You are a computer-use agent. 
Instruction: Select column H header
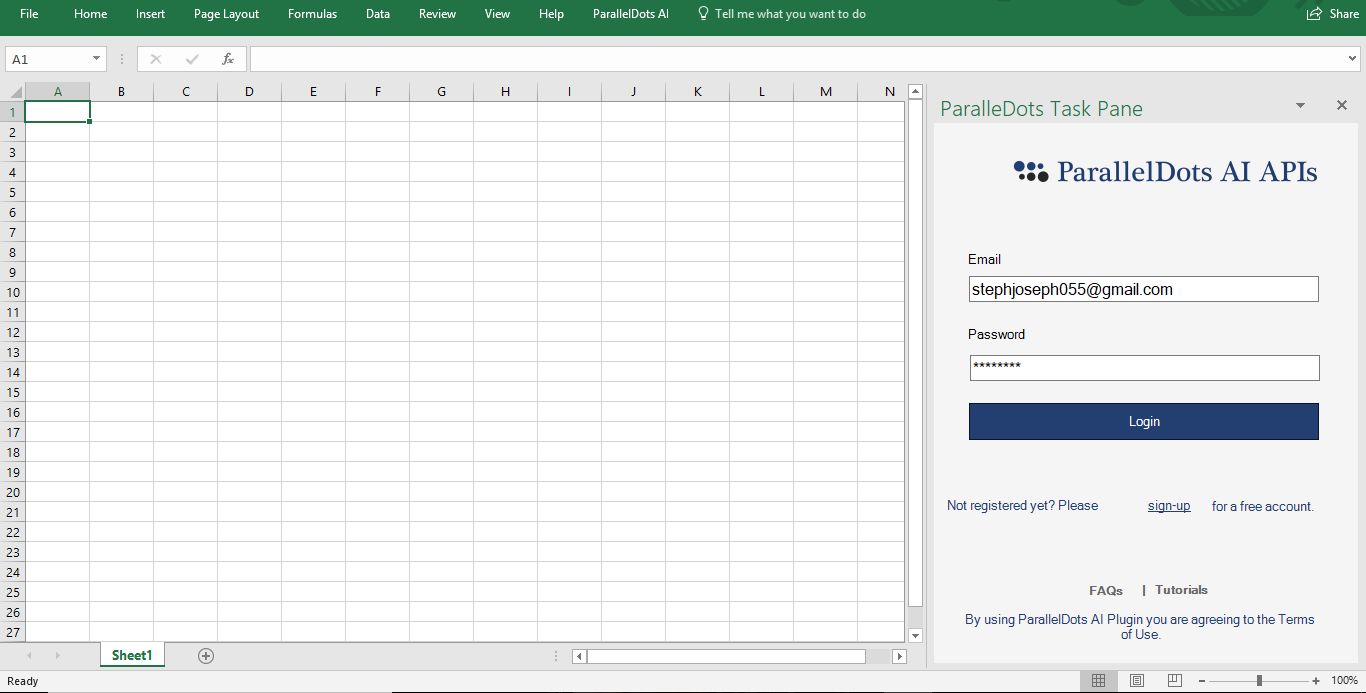[505, 92]
